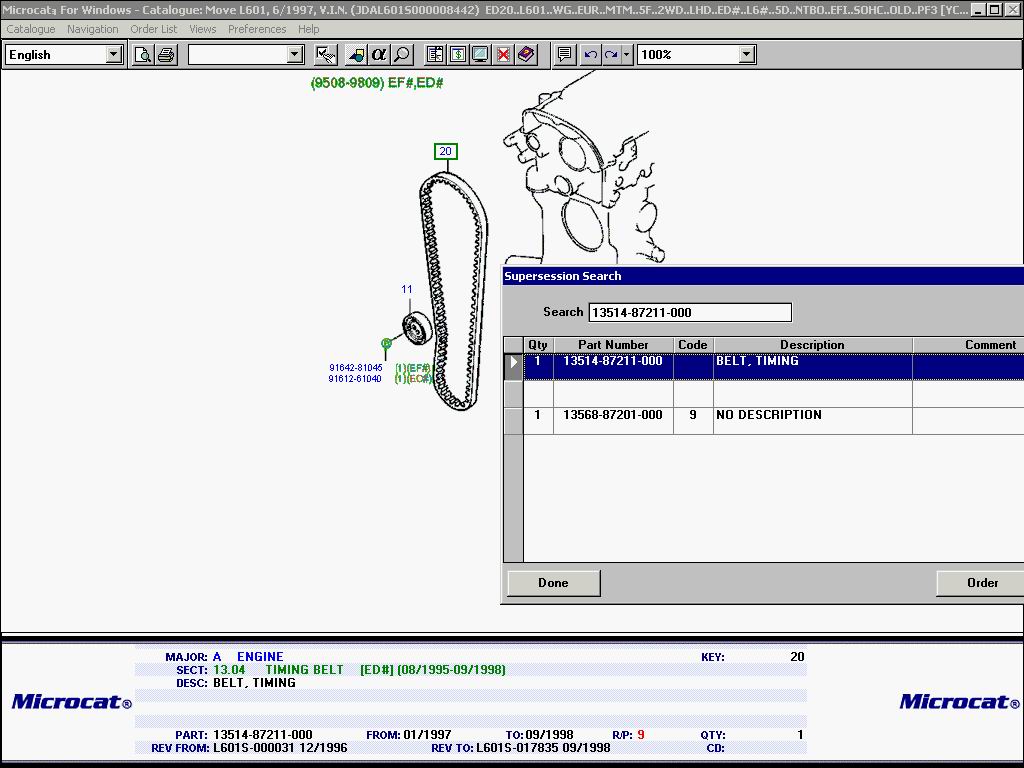The height and width of the screenshot is (768, 1024).
Task: Expand the 100% zoom dropdown
Action: pos(747,54)
